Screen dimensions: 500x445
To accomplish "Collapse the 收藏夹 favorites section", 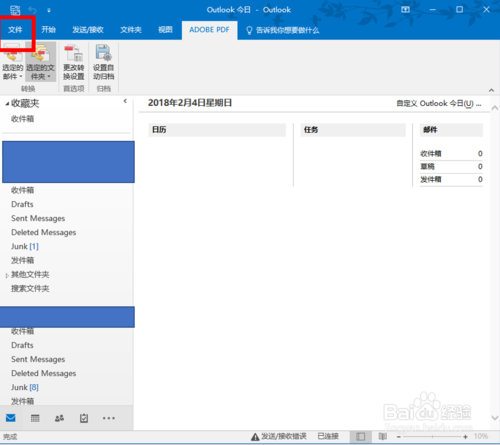I will (7, 104).
